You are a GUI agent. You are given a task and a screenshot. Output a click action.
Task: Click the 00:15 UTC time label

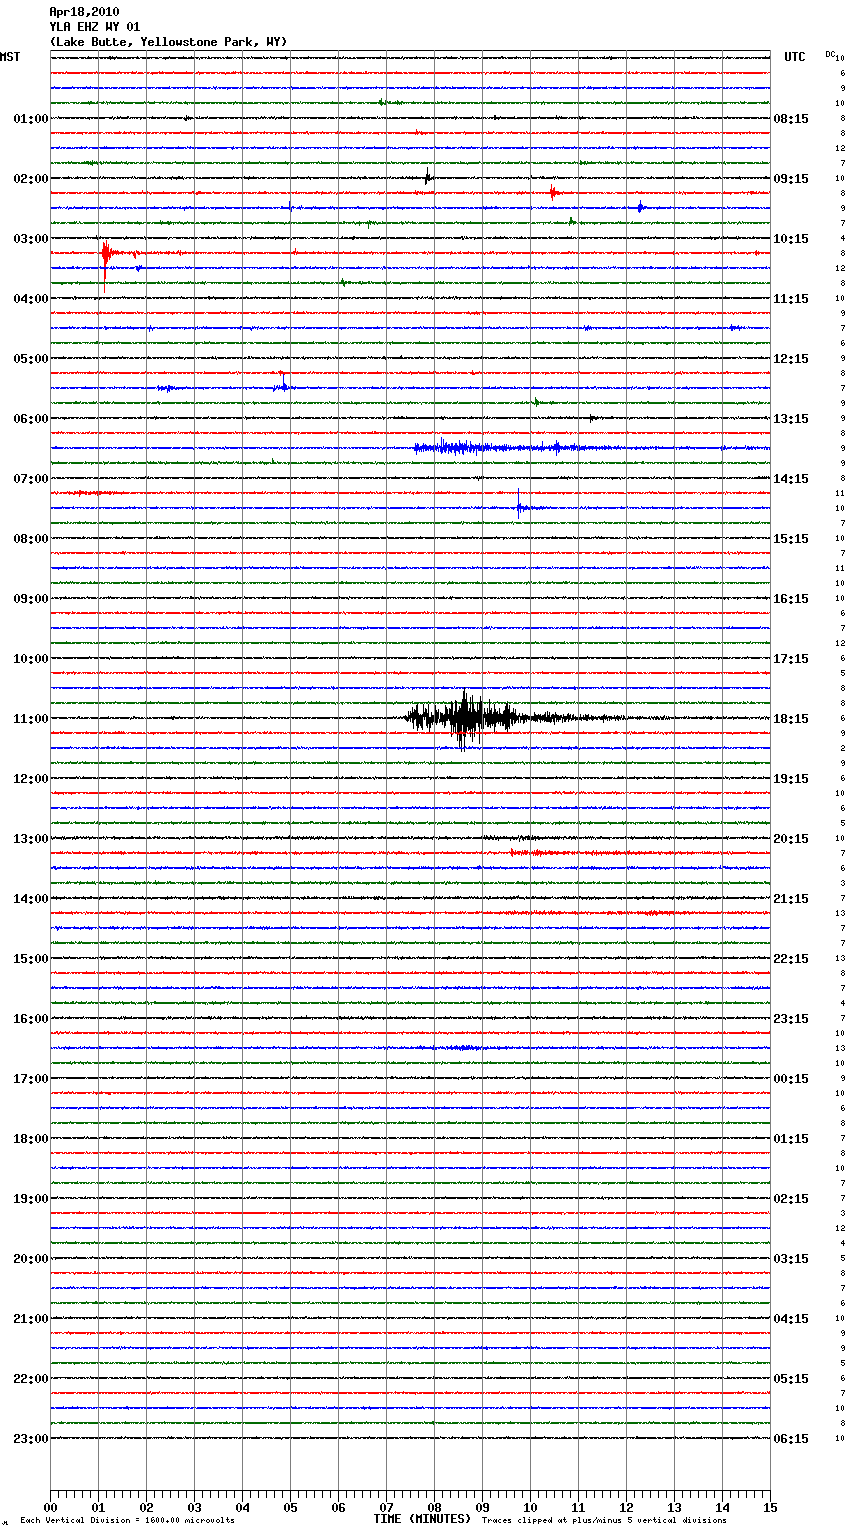[x=791, y=1079]
